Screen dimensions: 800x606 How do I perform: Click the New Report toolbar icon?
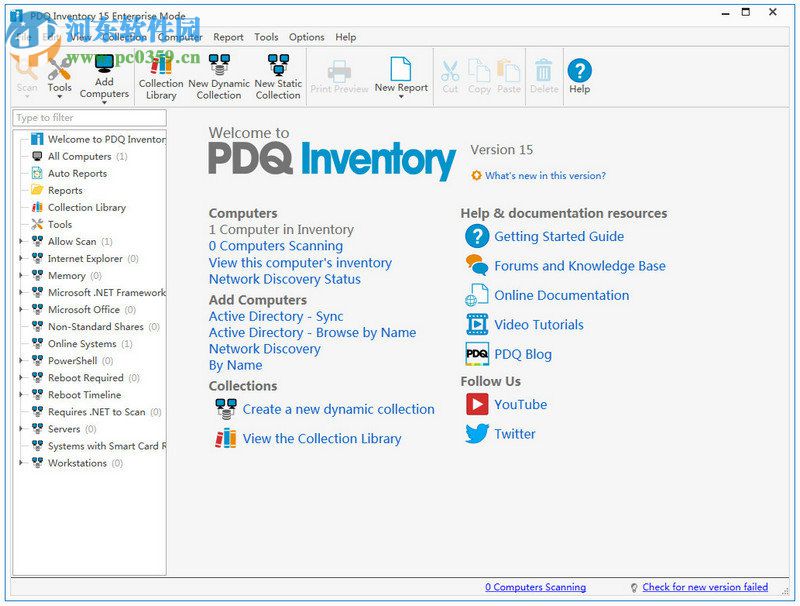400,72
